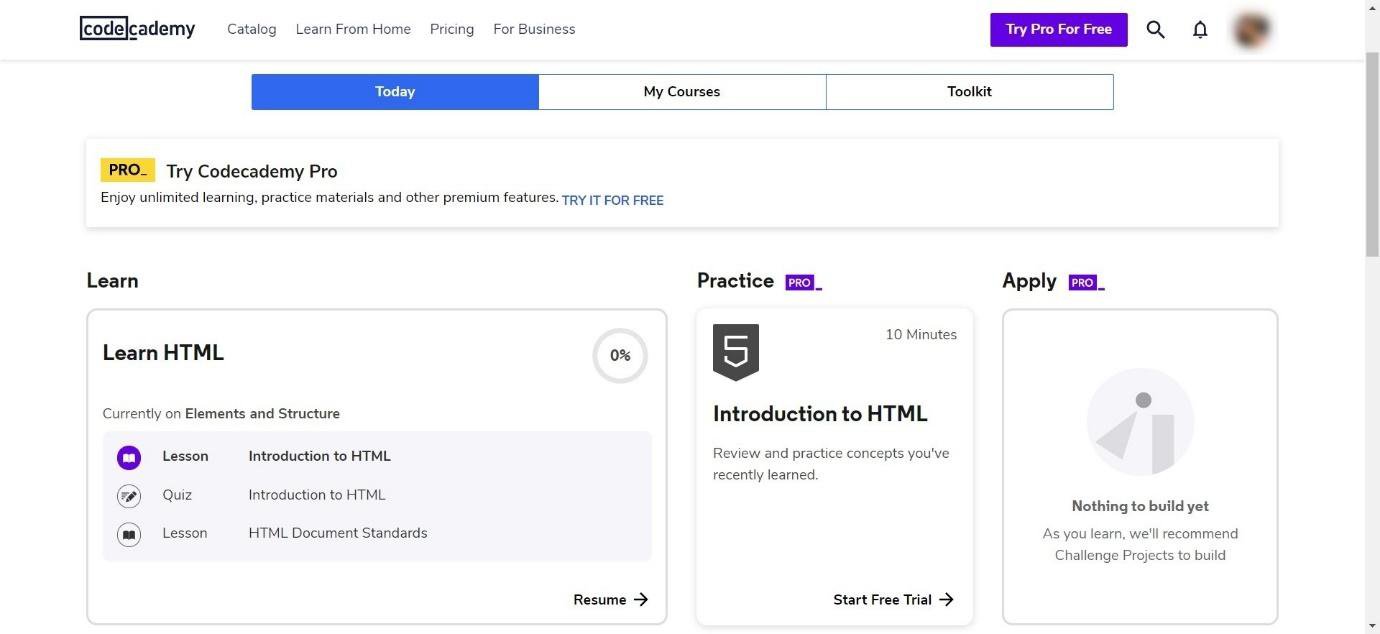Click the TRY IT FOR FREE link
Screen dimensions: 1380x634
613,200
